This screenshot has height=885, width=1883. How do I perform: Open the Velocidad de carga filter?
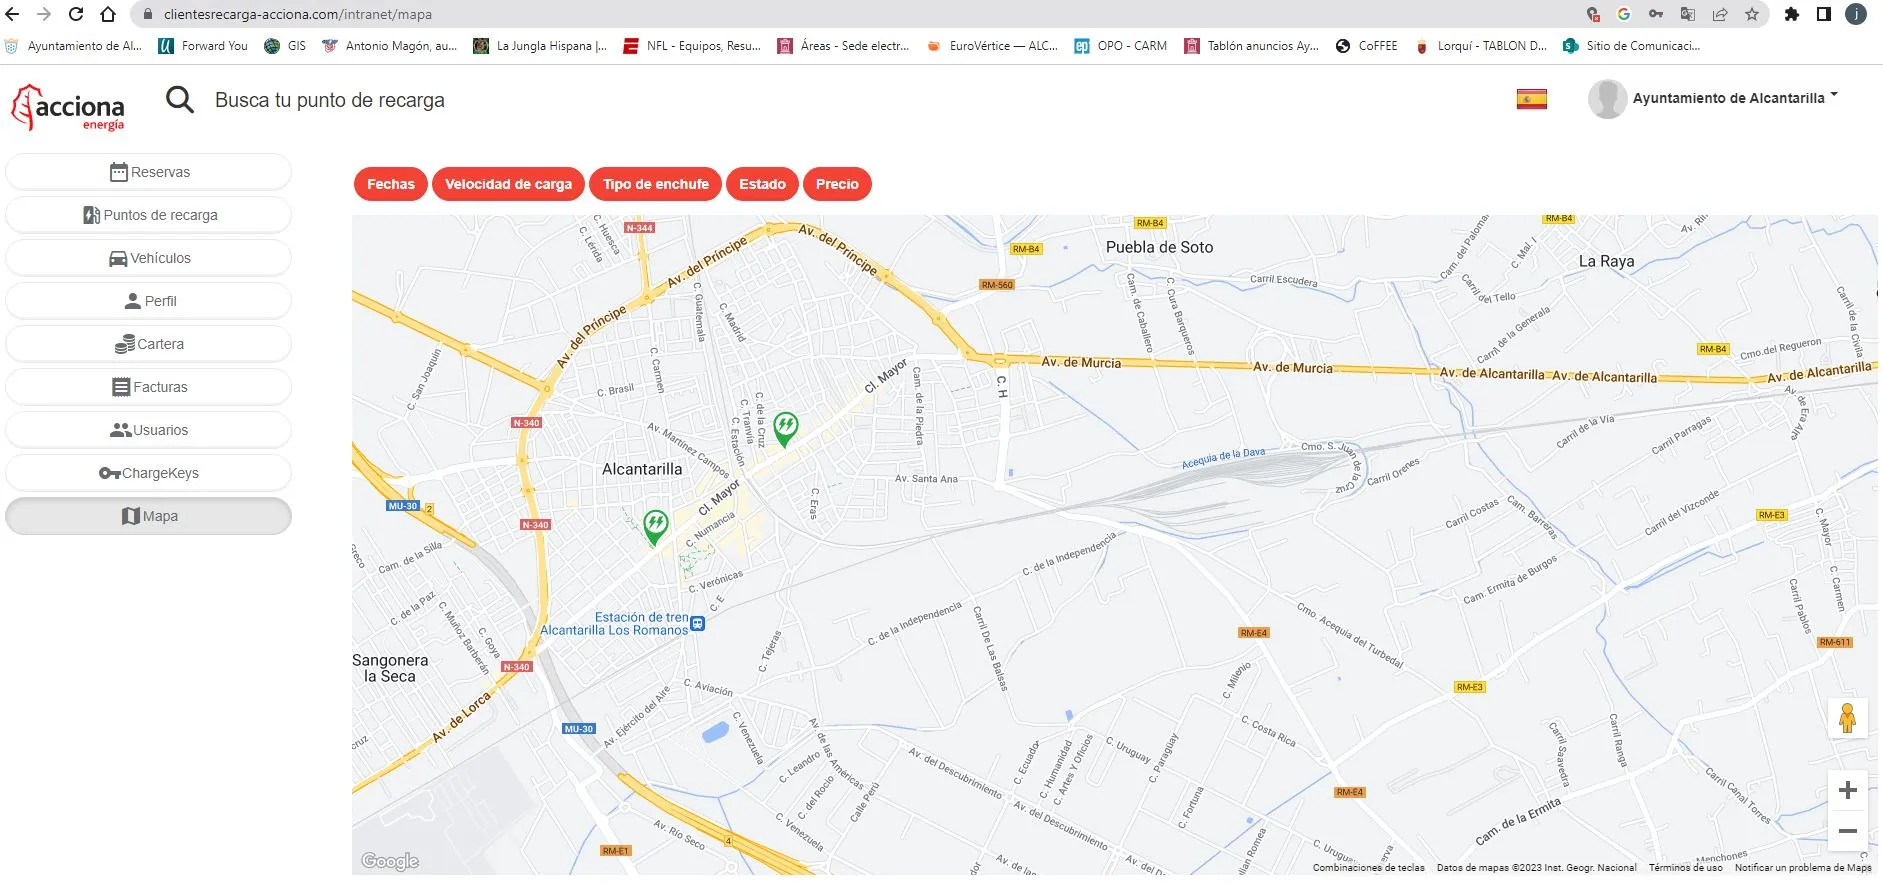pyautogui.click(x=508, y=184)
